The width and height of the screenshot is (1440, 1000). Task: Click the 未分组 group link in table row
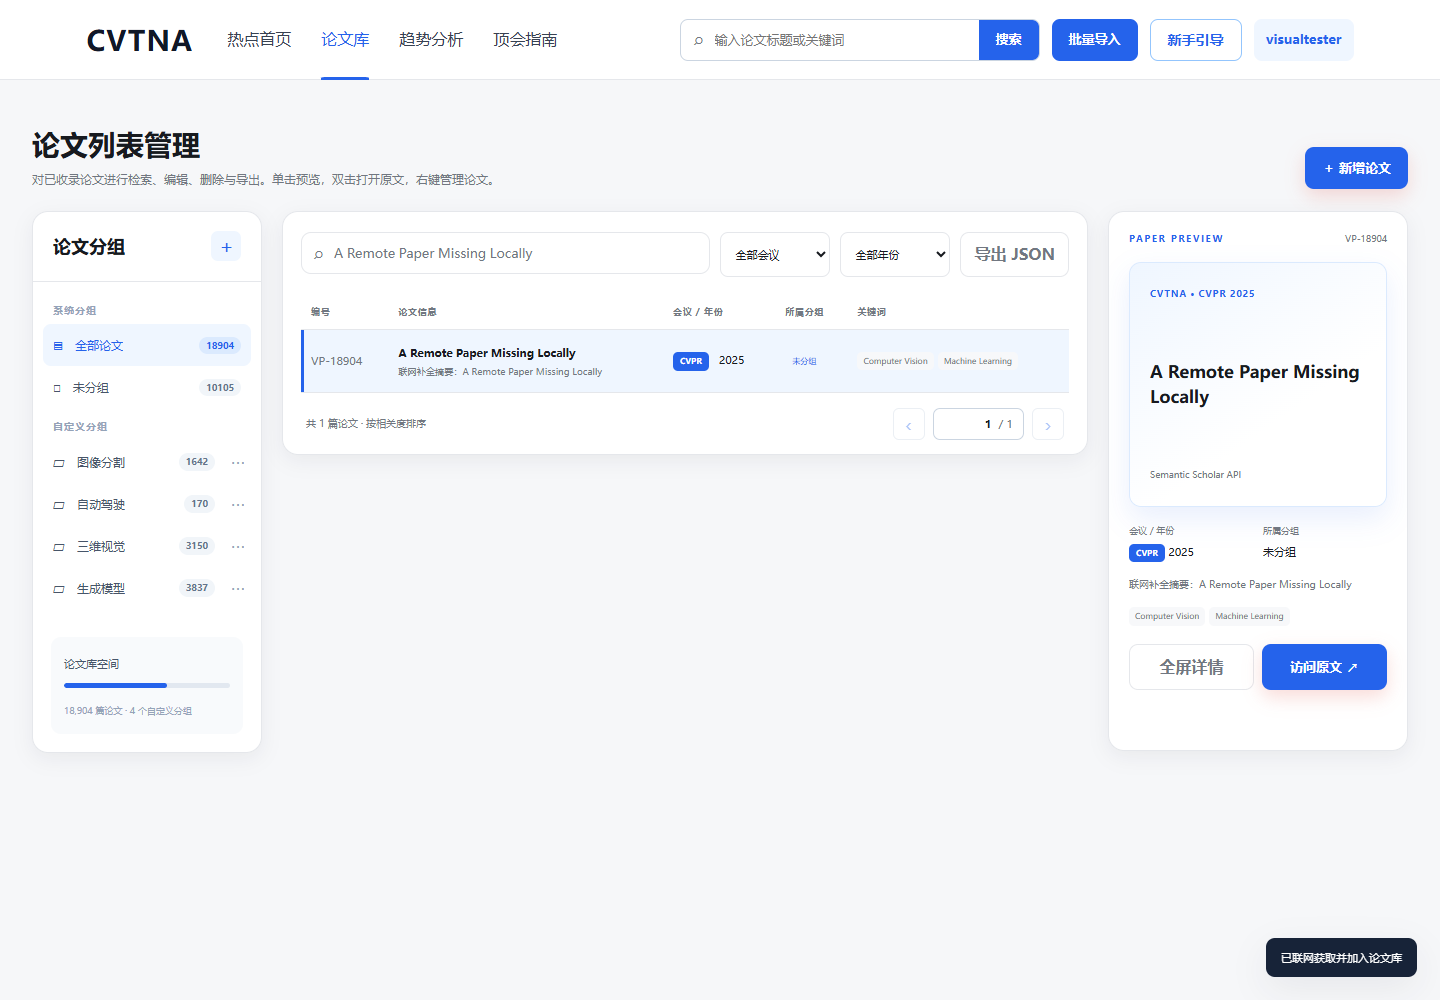tap(804, 361)
